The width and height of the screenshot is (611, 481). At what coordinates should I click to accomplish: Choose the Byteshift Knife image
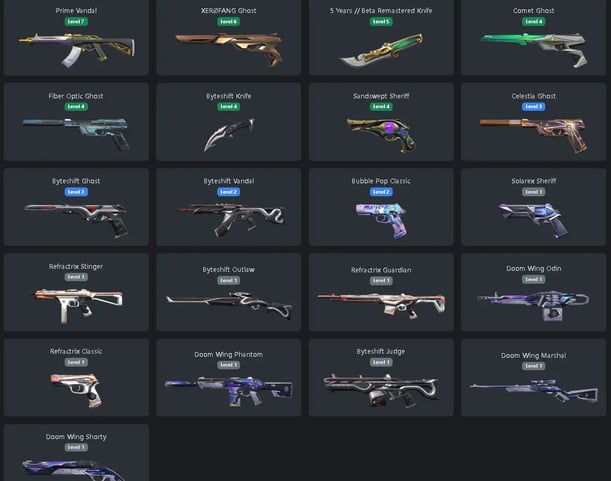point(229,134)
